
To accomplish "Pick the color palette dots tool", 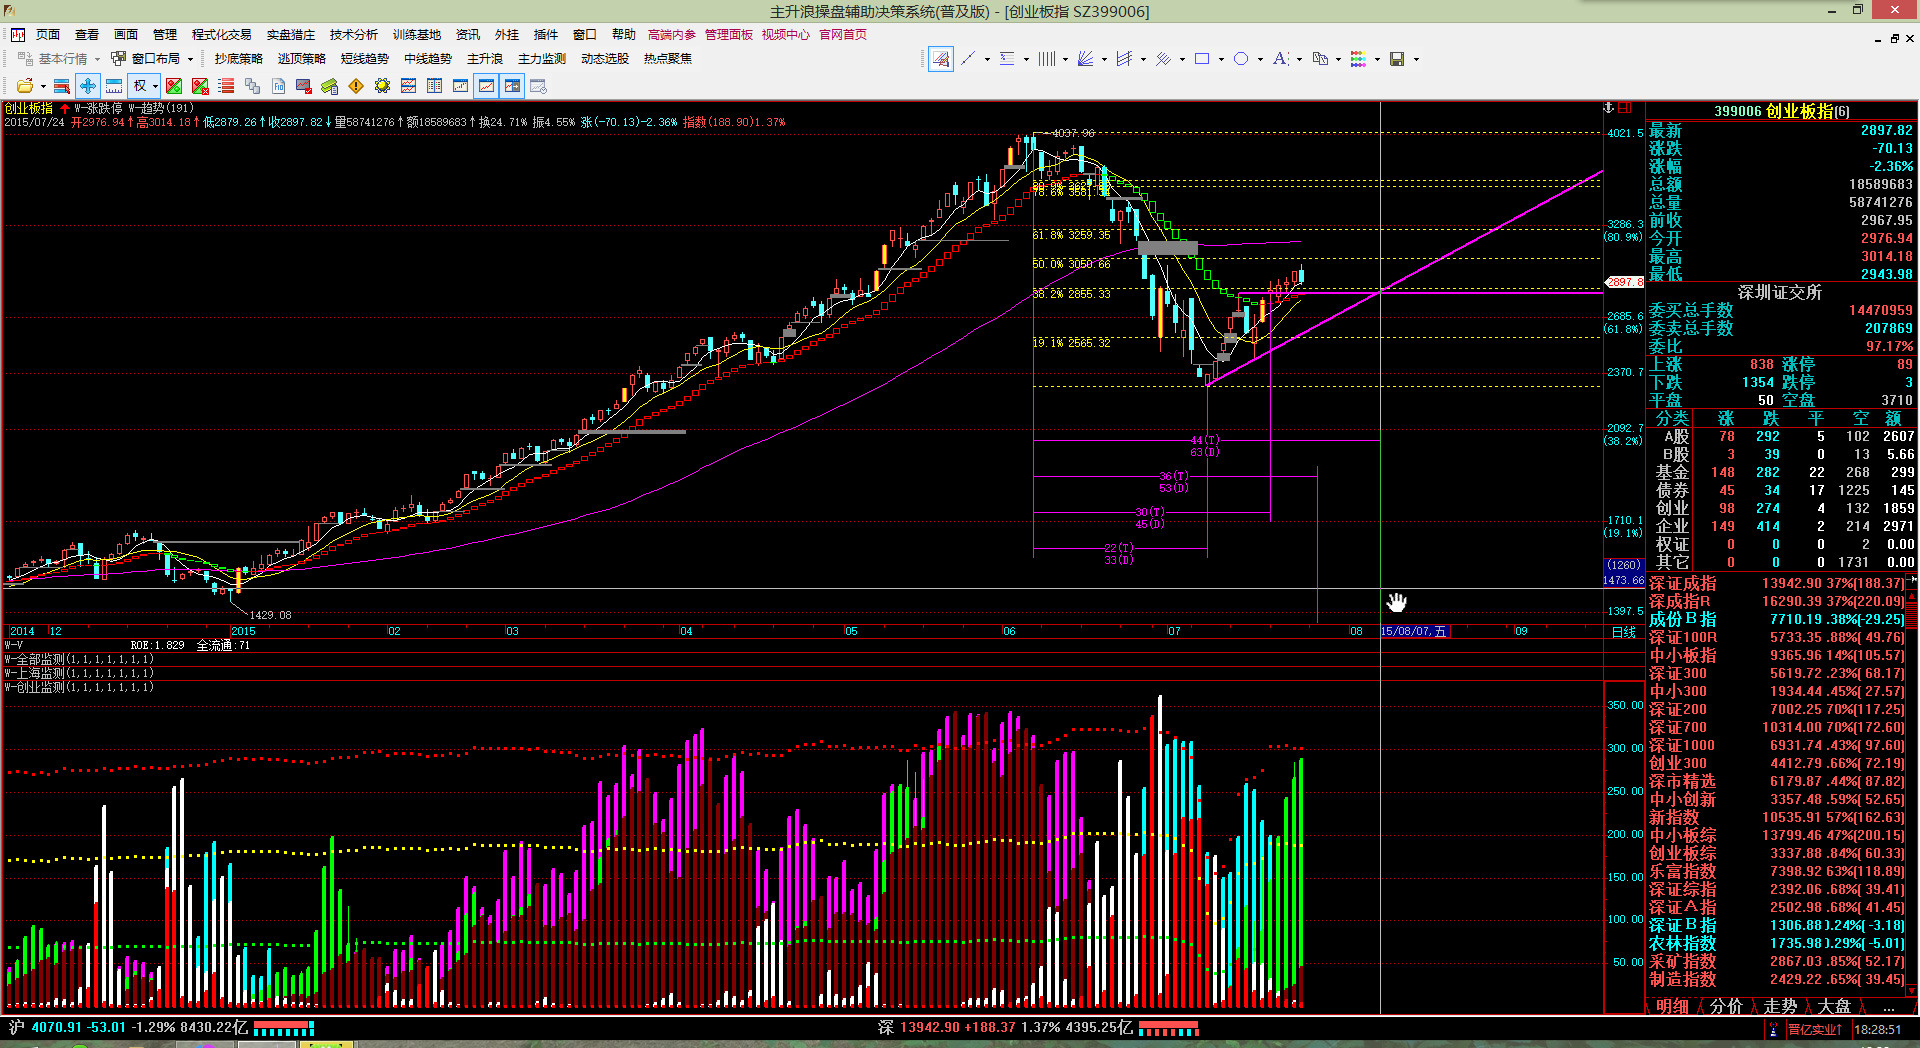I will point(1358,59).
